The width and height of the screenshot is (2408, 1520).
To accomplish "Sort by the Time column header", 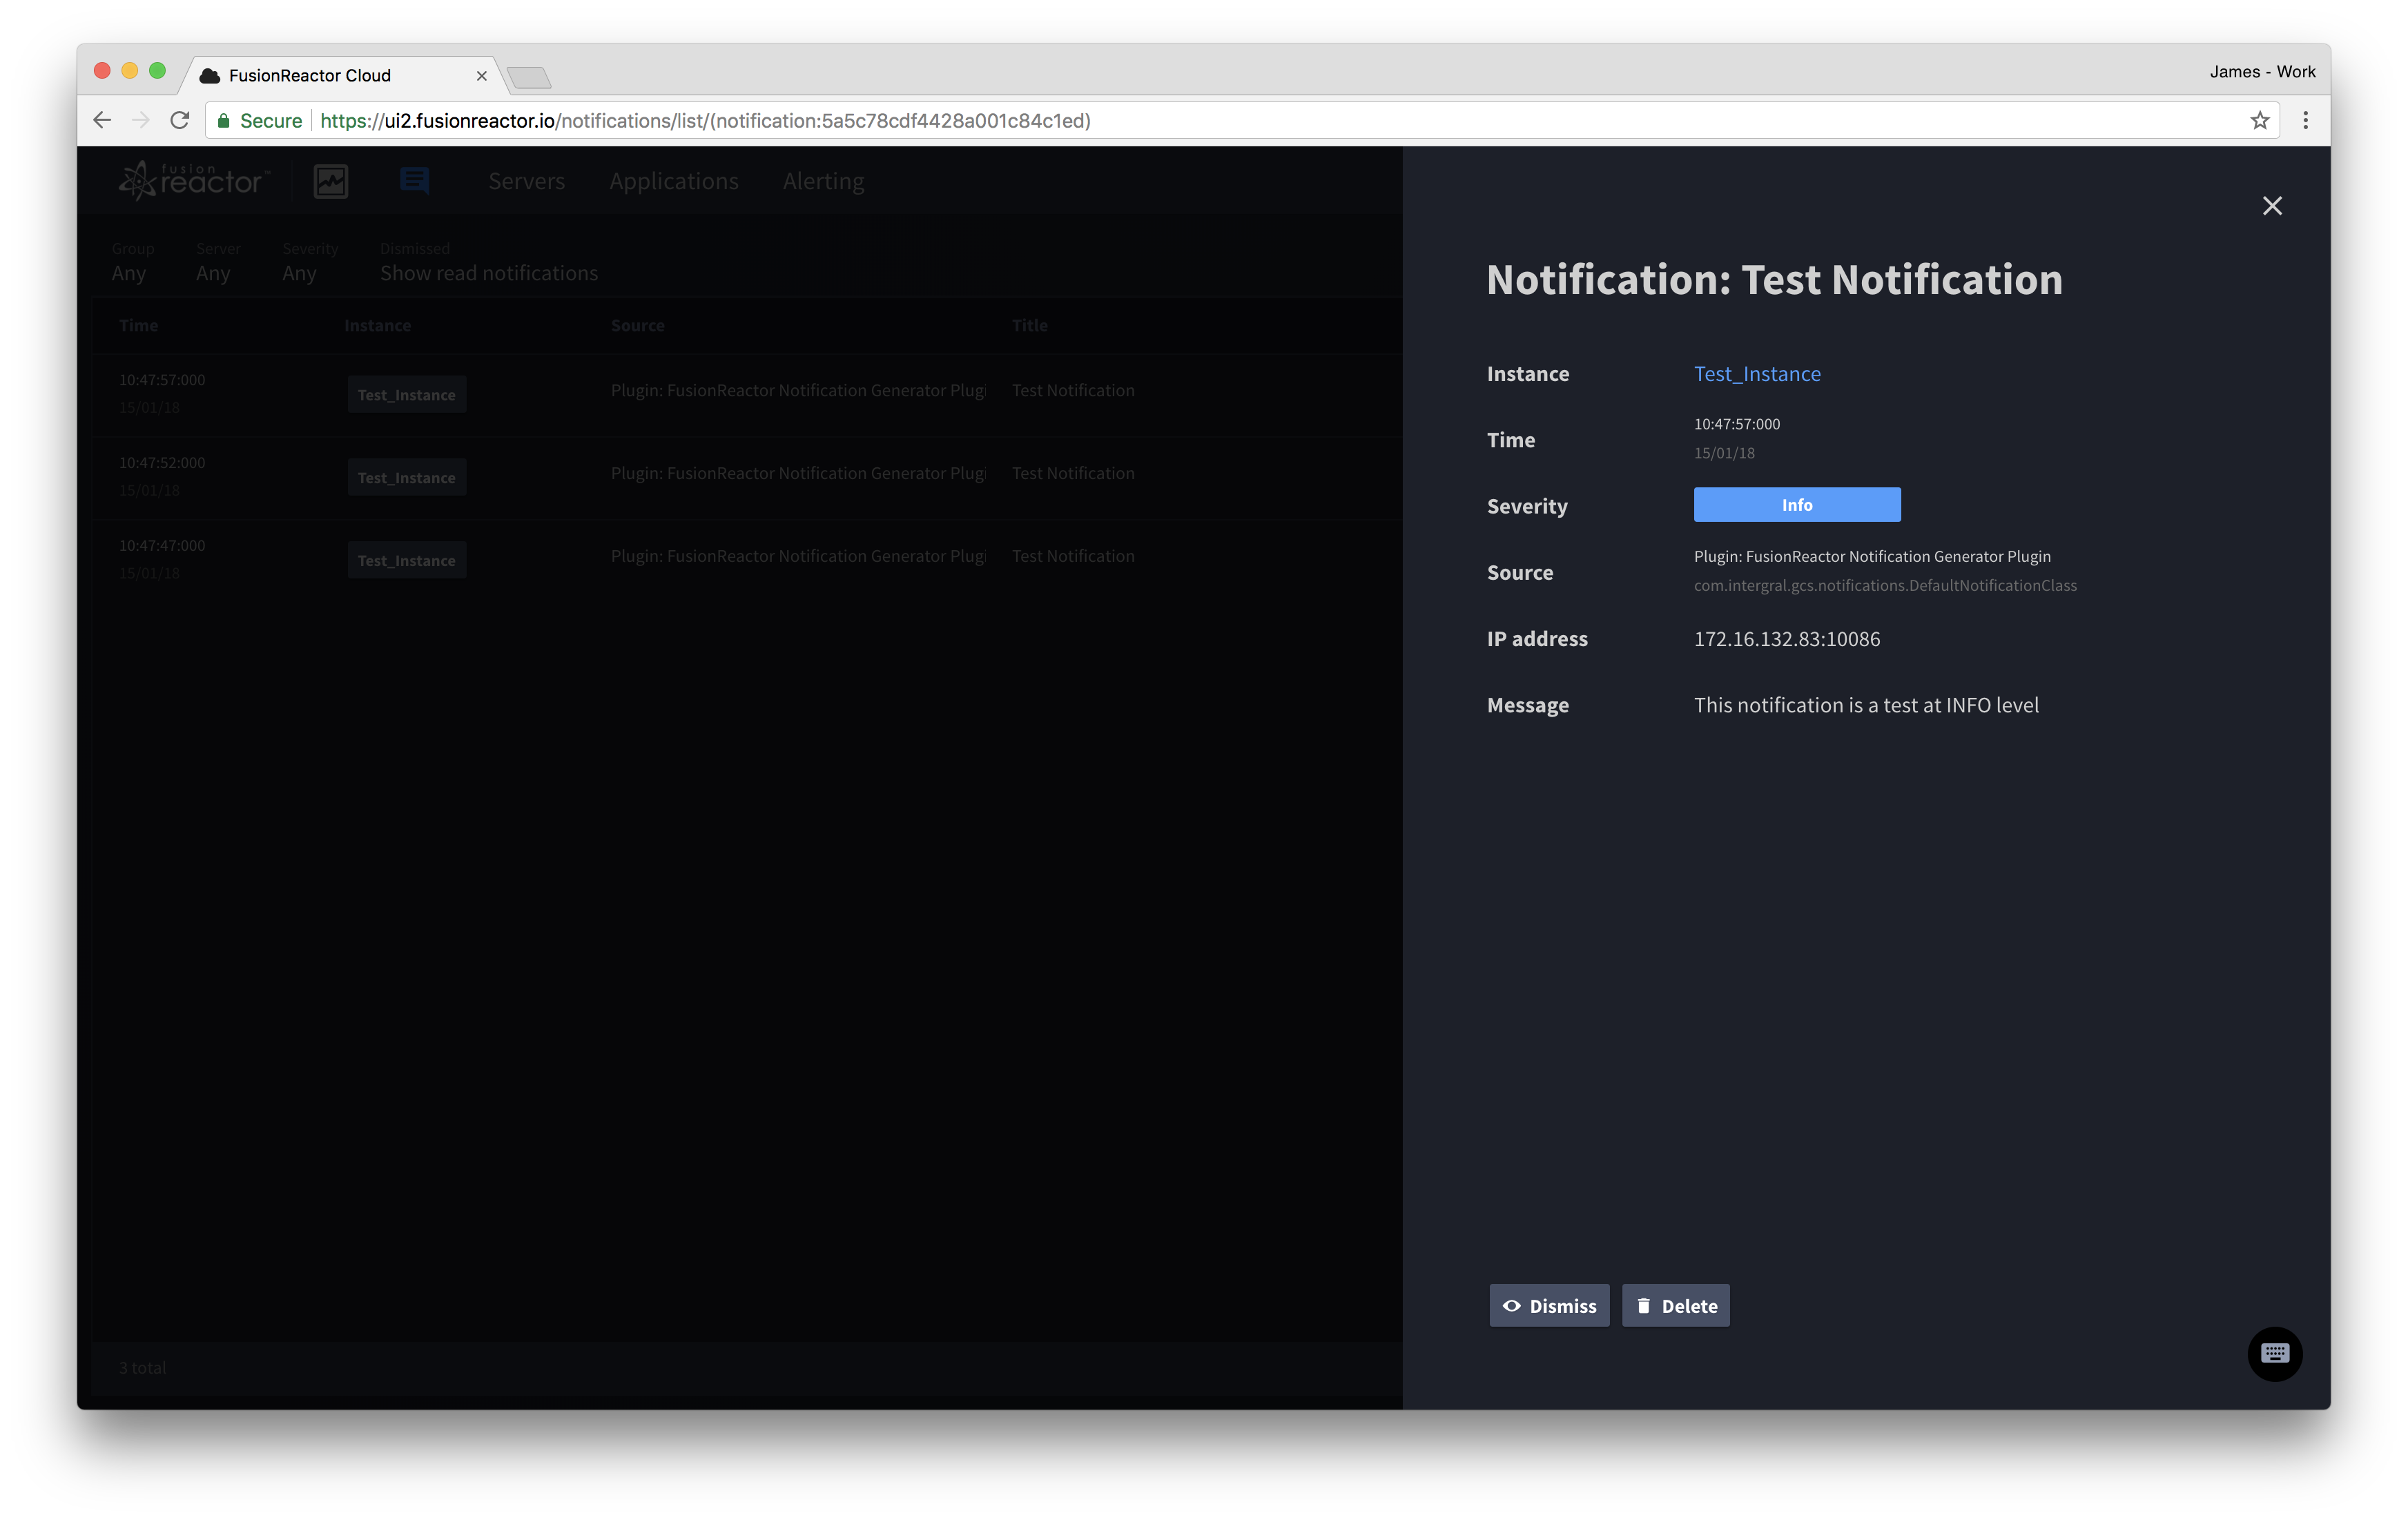I will [x=138, y=326].
